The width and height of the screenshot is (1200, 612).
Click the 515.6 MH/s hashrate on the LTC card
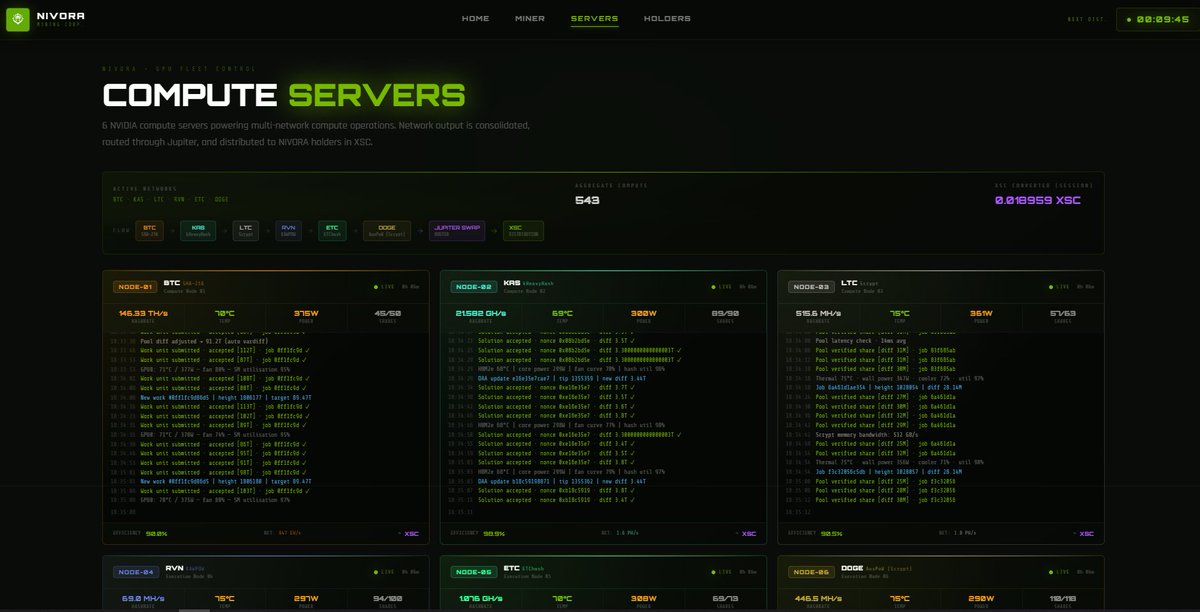click(819, 313)
